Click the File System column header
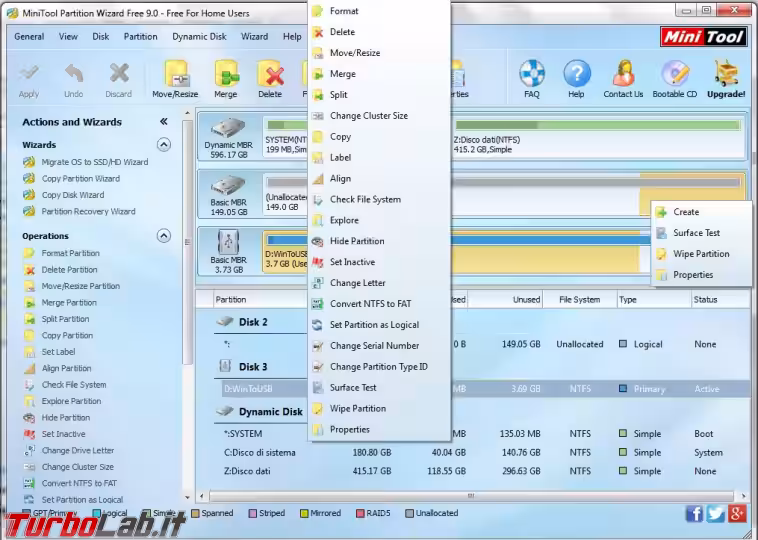 pyautogui.click(x=580, y=300)
